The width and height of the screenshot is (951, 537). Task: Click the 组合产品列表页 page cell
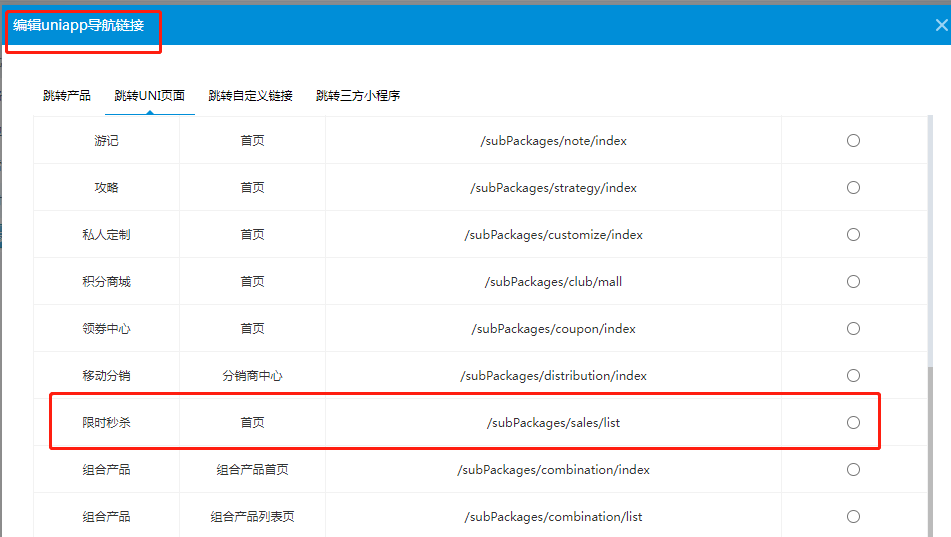[x=252, y=517]
